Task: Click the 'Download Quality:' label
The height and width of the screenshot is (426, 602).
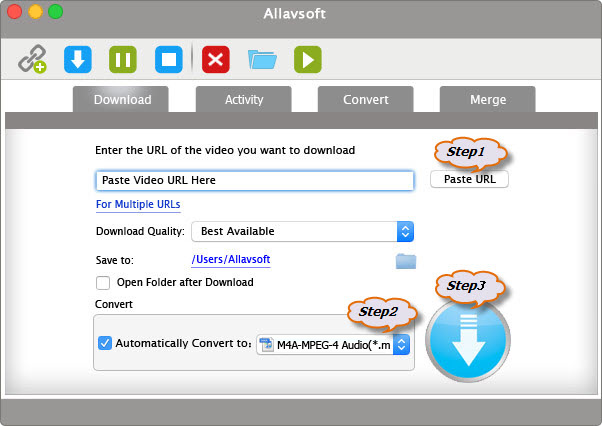Action: point(140,231)
